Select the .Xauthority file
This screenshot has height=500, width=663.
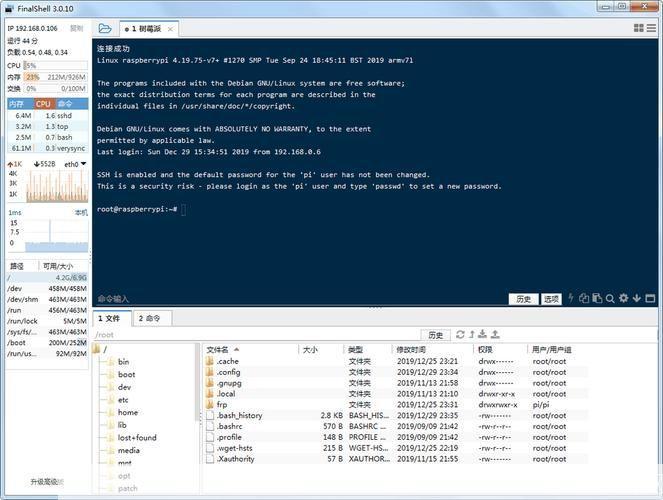coord(395,459)
